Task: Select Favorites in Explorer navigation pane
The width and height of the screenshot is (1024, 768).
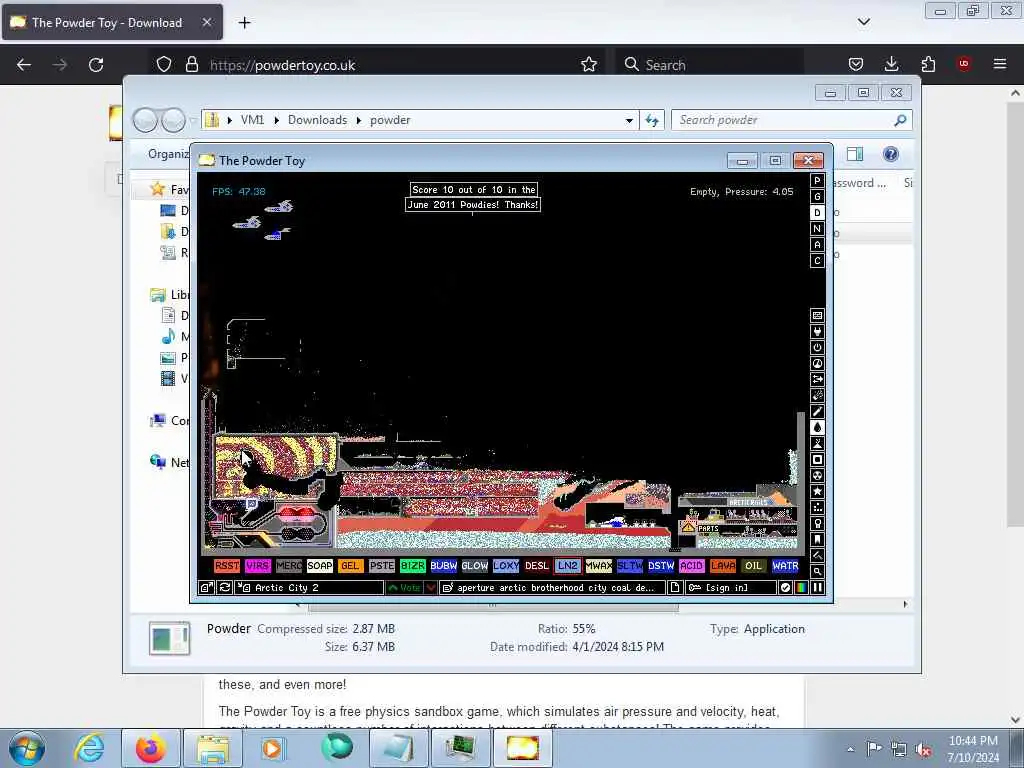Action: pos(168,189)
